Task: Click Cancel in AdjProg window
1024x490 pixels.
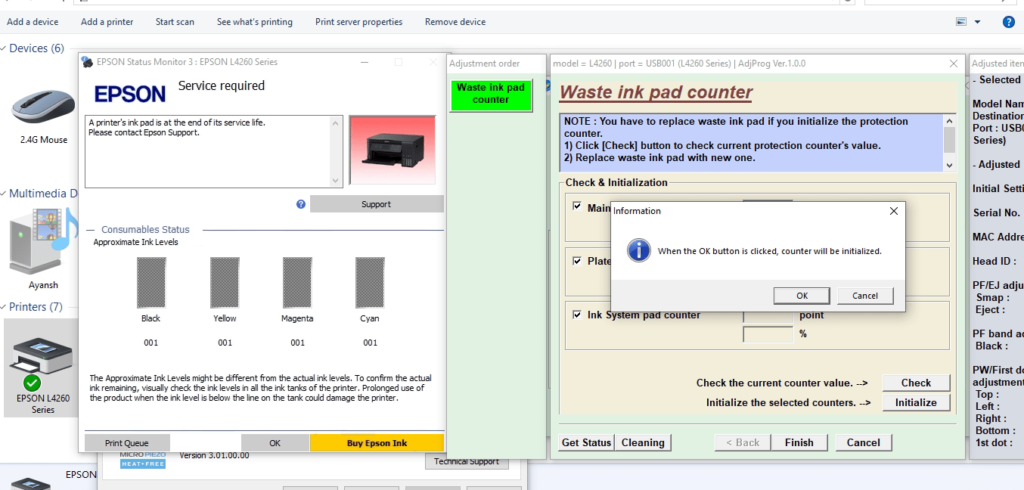Action: tap(863, 442)
